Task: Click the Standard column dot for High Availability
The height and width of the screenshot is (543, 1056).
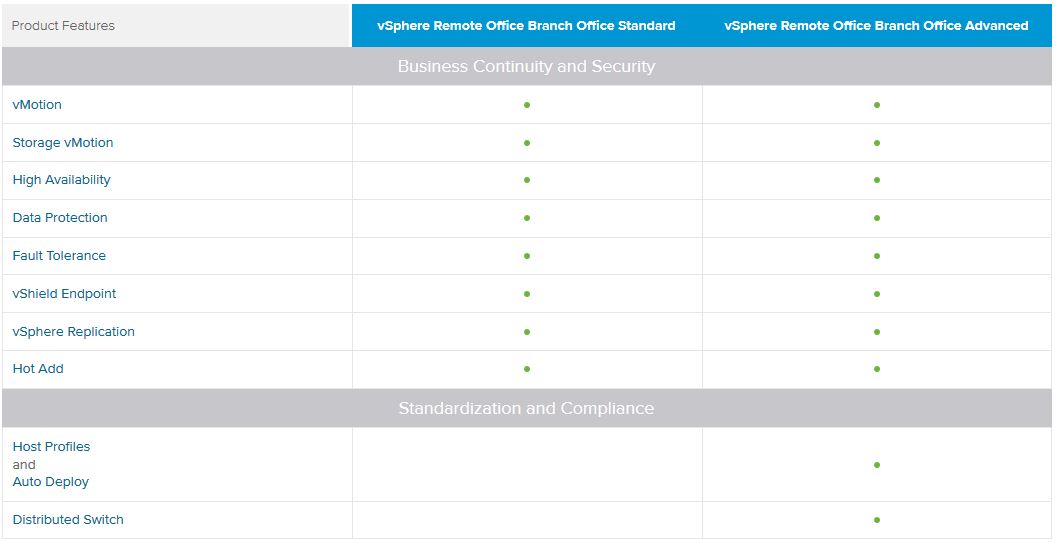Action: 527,180
